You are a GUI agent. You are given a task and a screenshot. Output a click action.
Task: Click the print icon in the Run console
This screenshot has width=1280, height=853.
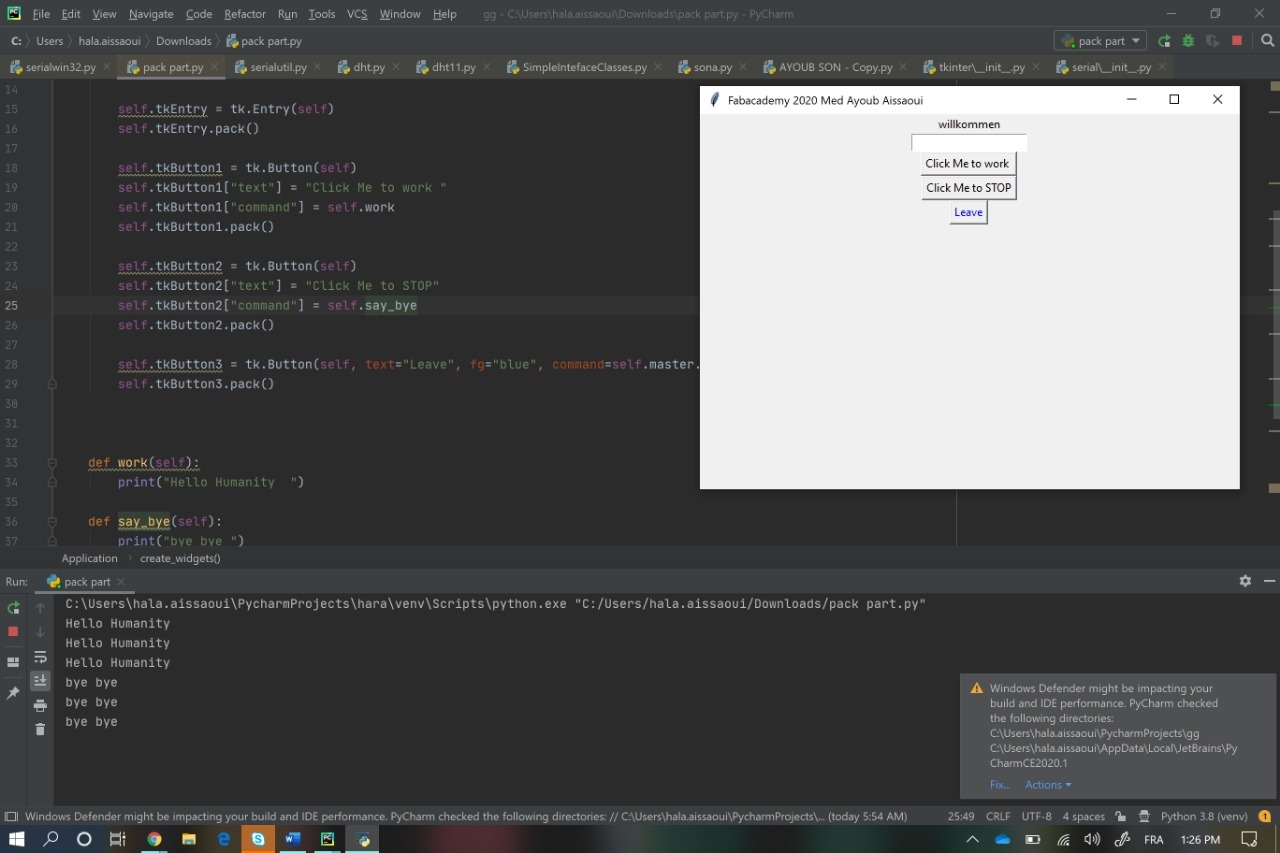tap(40, 705)
